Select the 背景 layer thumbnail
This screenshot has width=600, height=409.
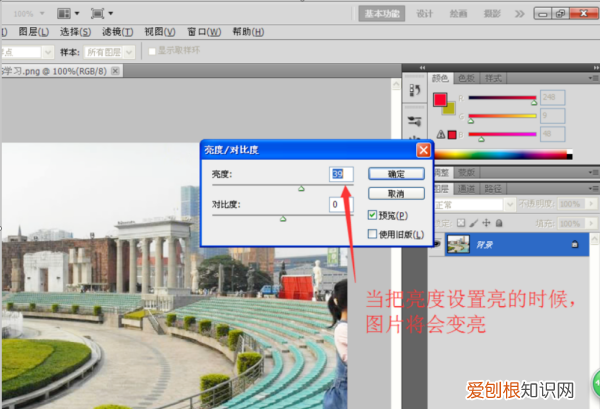458,244
